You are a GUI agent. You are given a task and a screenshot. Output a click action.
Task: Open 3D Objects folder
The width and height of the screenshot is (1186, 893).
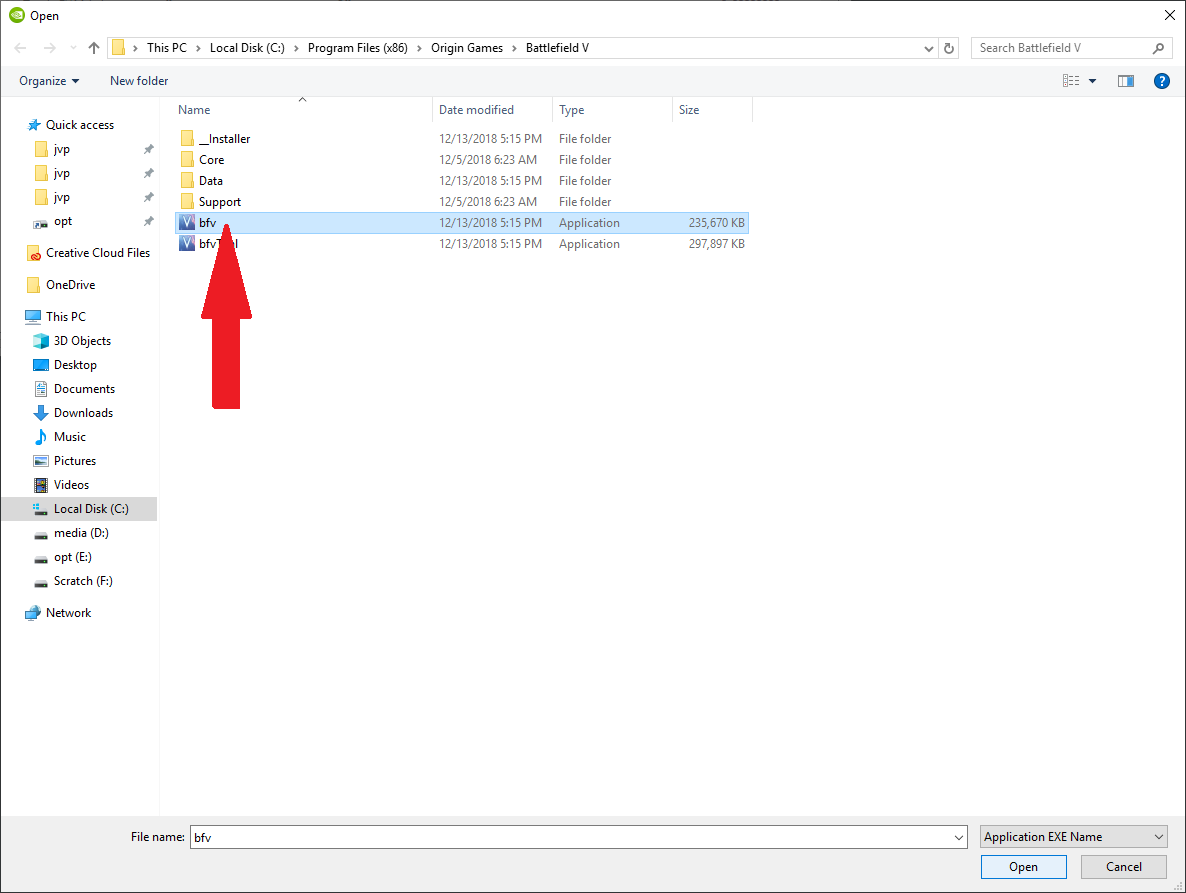click(82, 341)
